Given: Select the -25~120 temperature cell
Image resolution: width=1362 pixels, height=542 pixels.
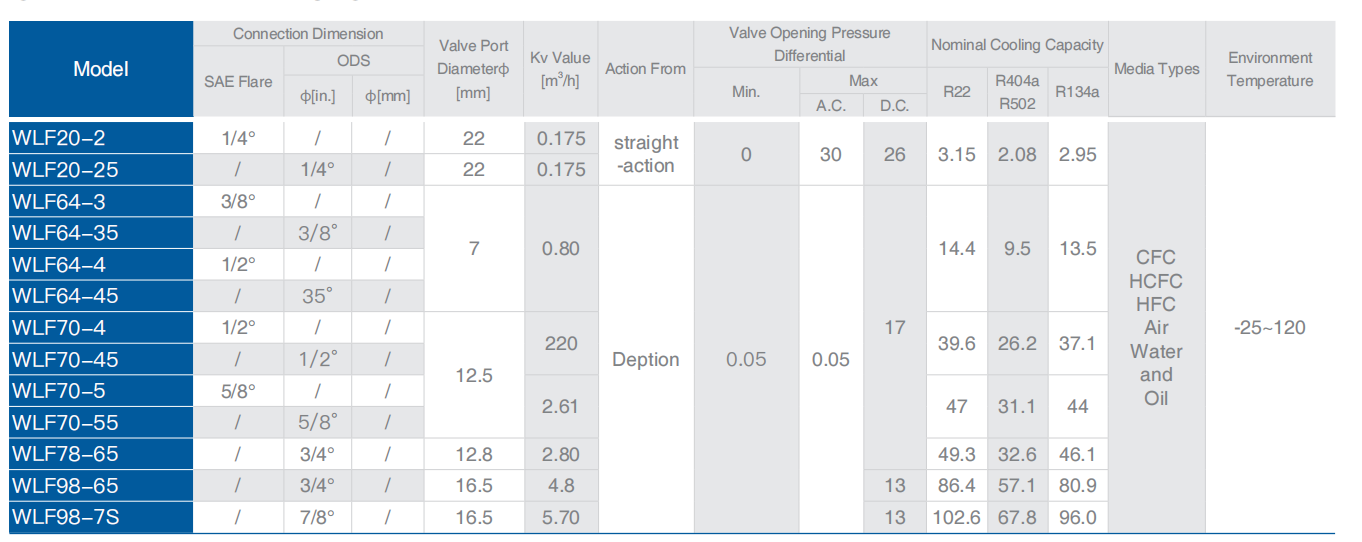Looking at the screenshot, I should (1270, 327).
